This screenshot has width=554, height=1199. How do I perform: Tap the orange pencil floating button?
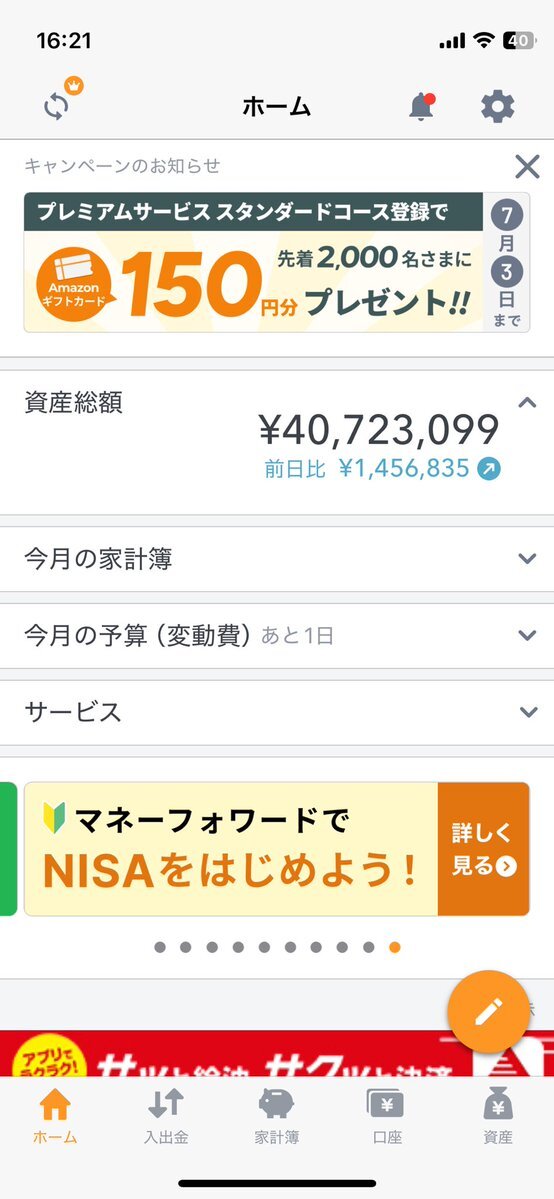click(x=488, y=1012)
